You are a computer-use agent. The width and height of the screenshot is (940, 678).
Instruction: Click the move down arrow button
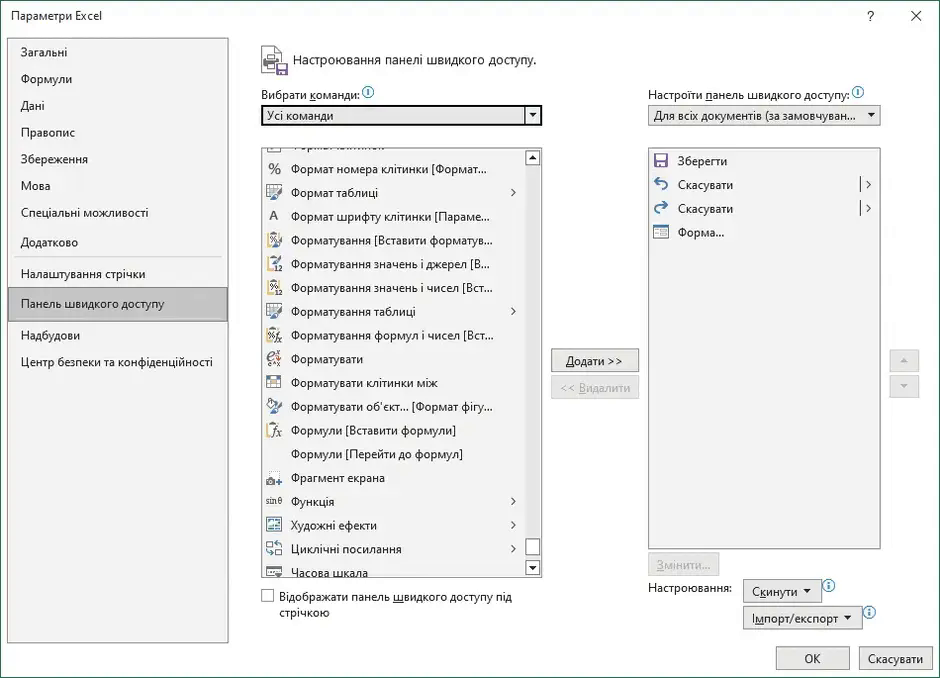click(904, 387)
